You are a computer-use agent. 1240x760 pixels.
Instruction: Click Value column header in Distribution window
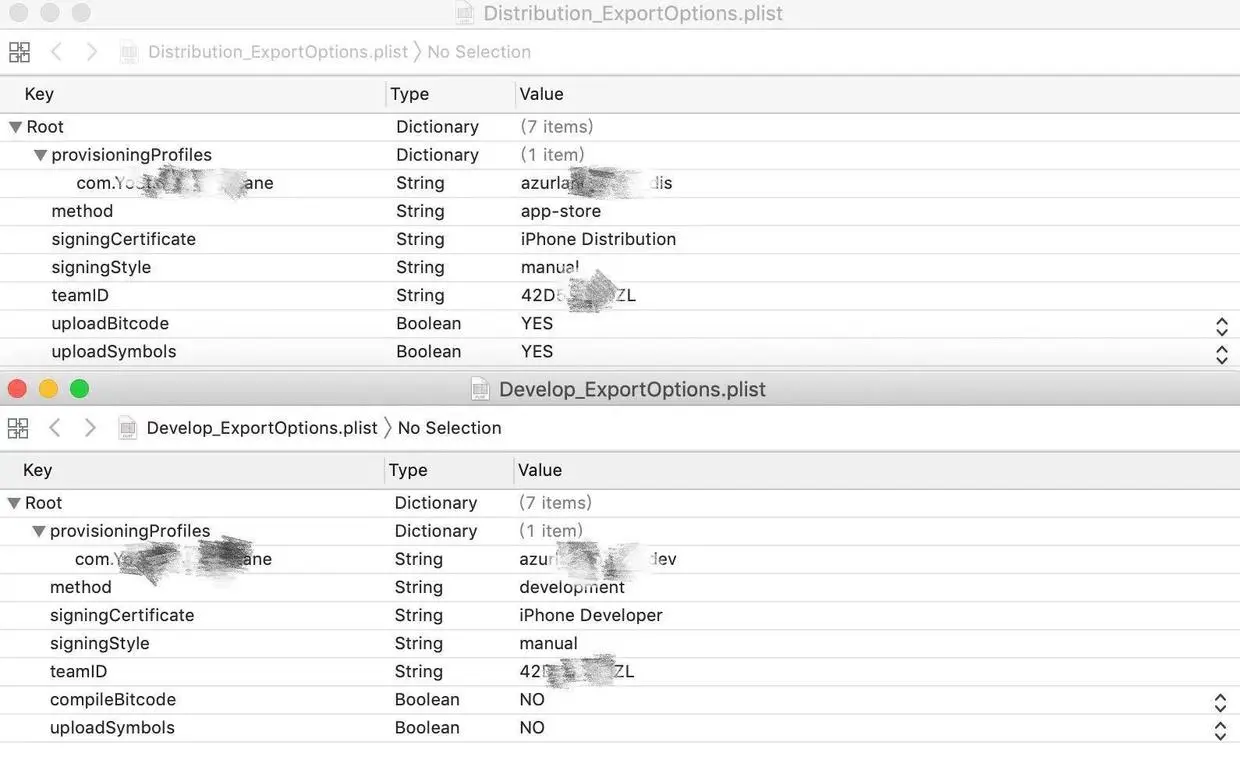pos(542,94)
